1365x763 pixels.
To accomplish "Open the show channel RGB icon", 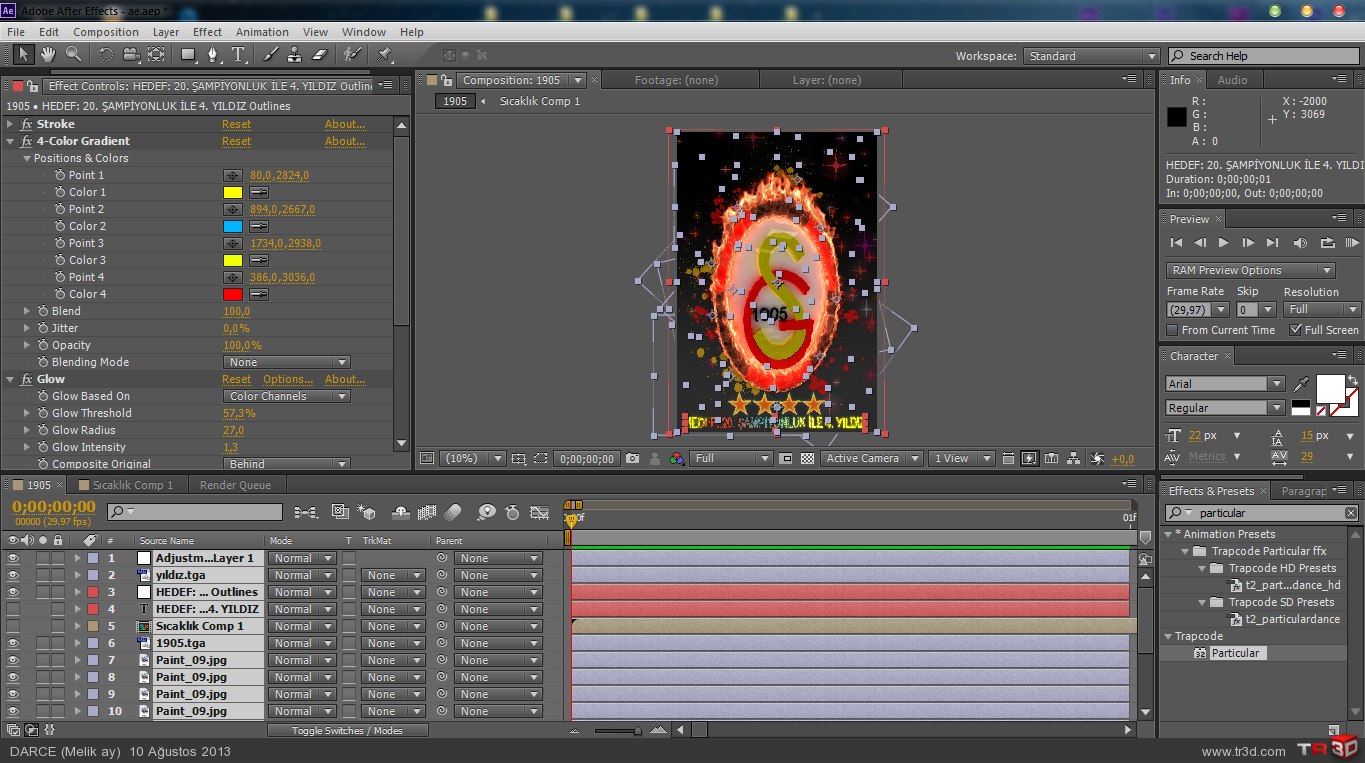I will coord(677,459).
